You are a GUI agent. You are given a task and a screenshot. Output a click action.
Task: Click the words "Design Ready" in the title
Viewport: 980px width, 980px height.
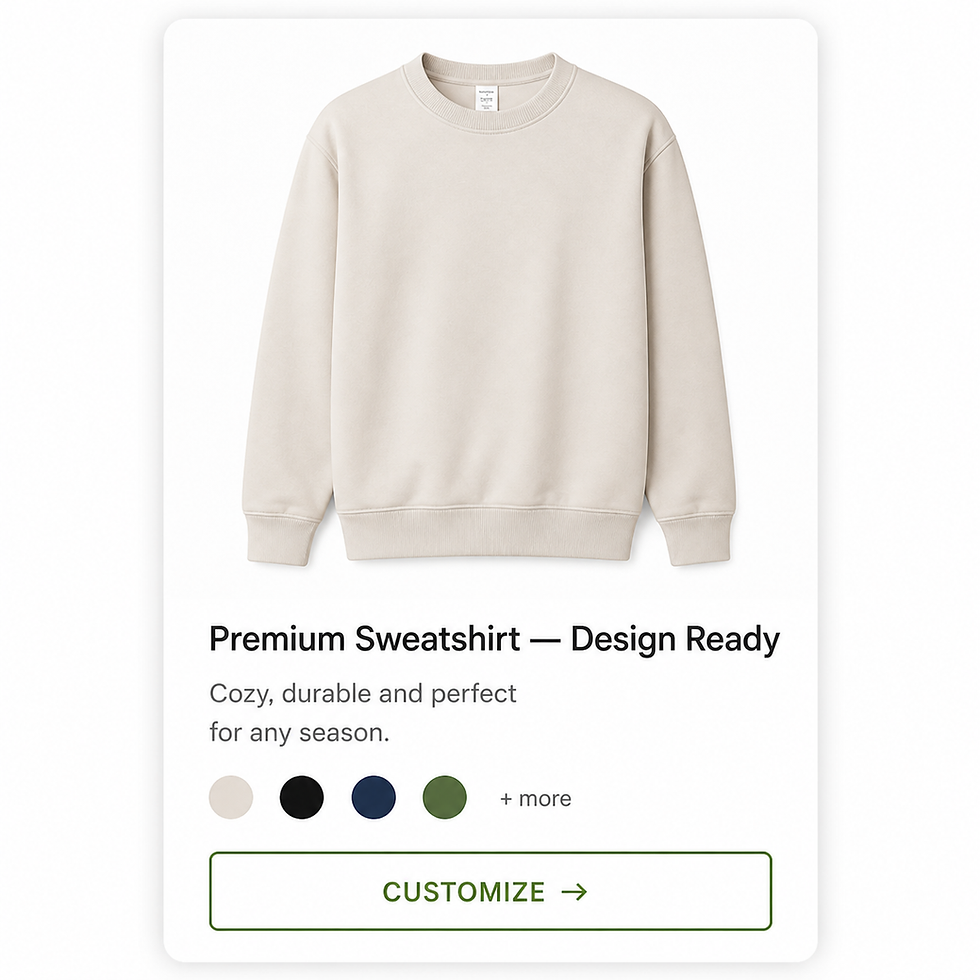pos(676,639)
